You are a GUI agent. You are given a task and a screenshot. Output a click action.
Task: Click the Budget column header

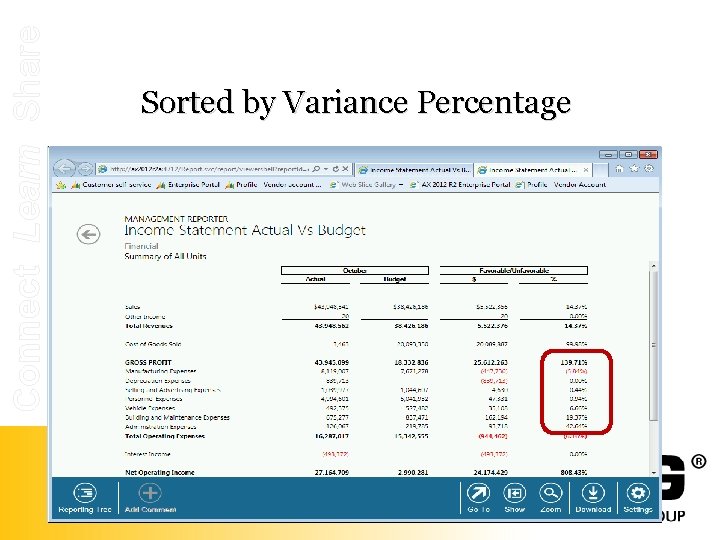[x=394, y=279]
